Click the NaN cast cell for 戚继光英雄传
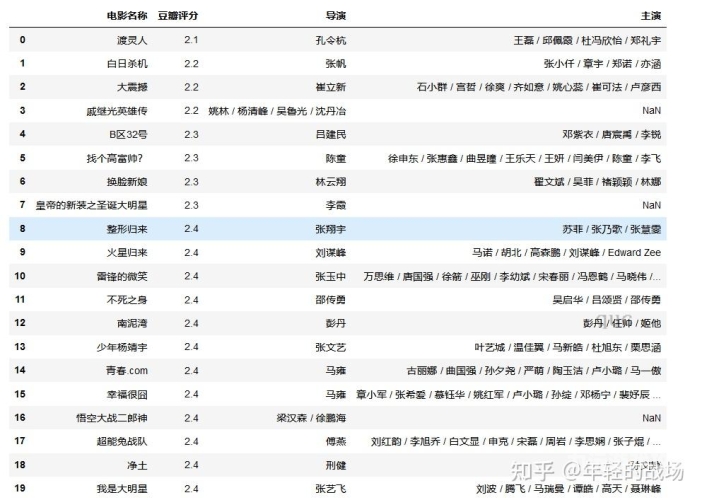 point(651,111)
